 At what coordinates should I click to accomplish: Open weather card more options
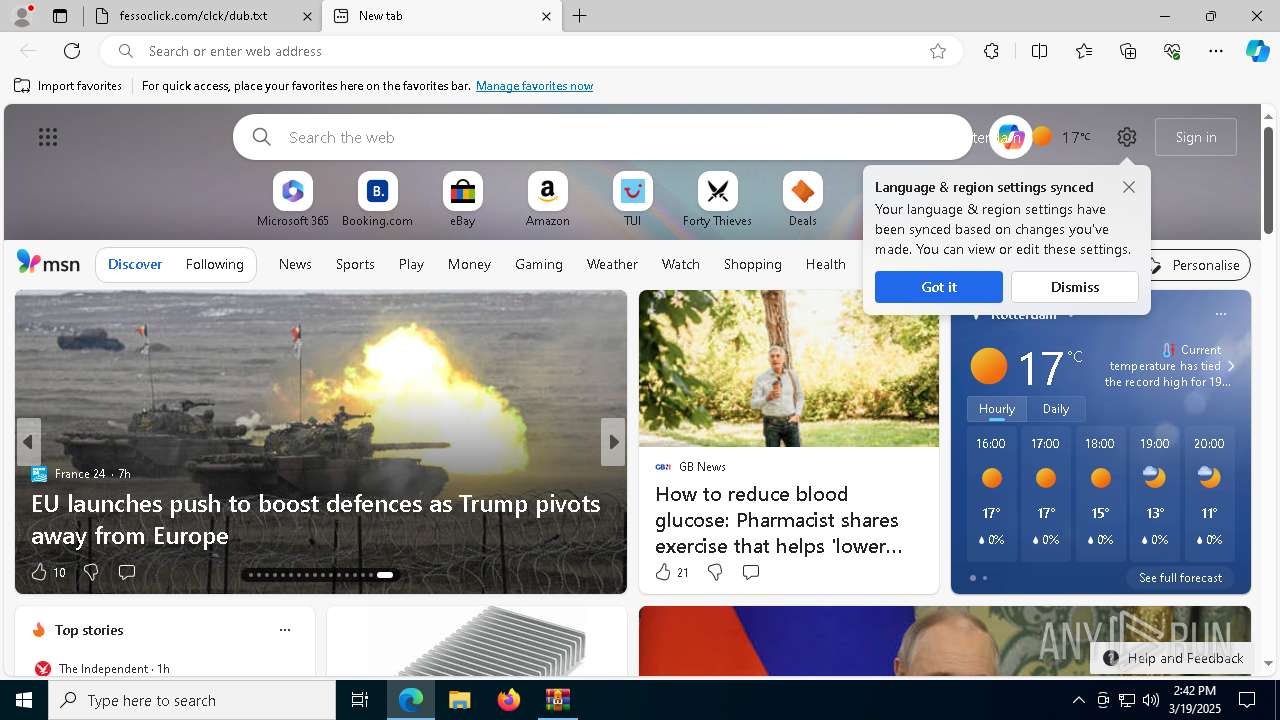pos(1220,314)
